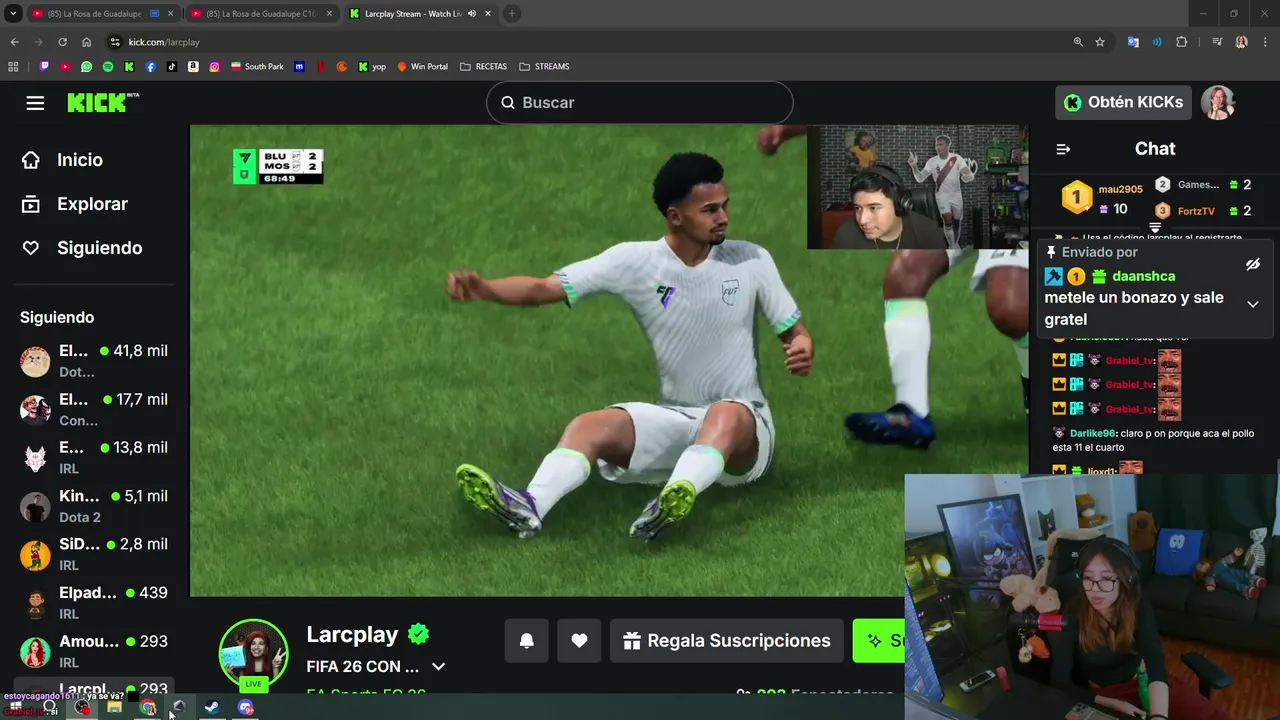
Task: Open the Google Translate extension icon
Action: (1133, 42)
